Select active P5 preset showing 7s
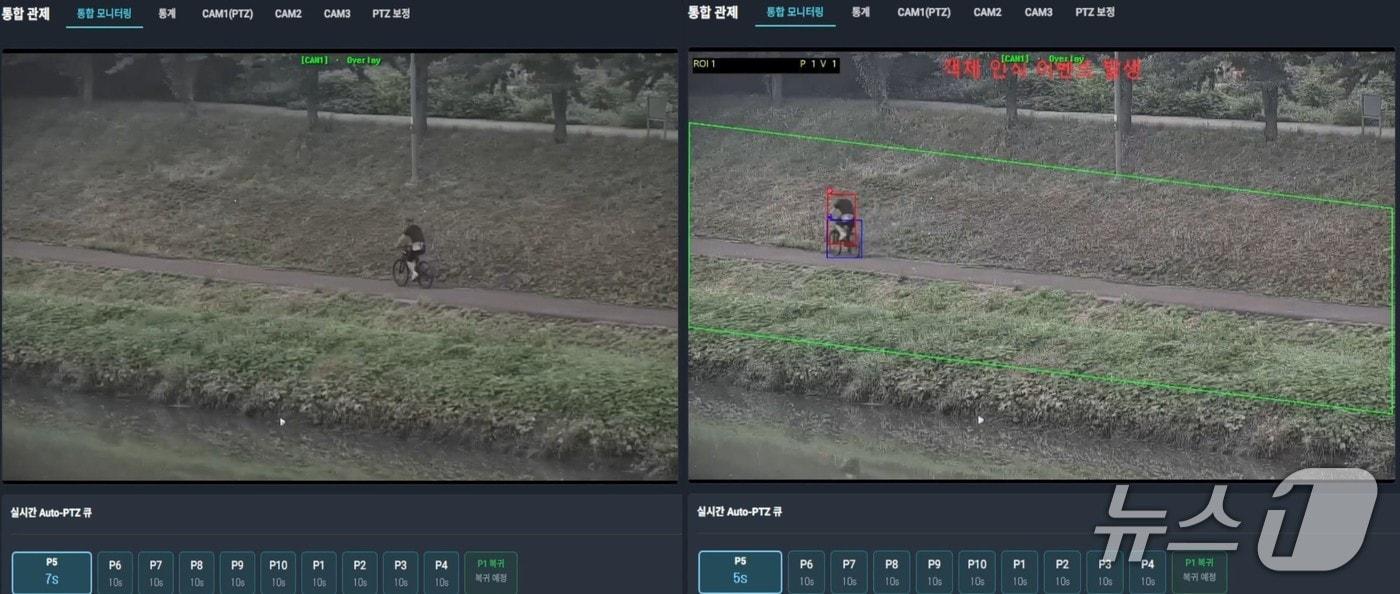1400x594 pixels. (x=52, y=572)
